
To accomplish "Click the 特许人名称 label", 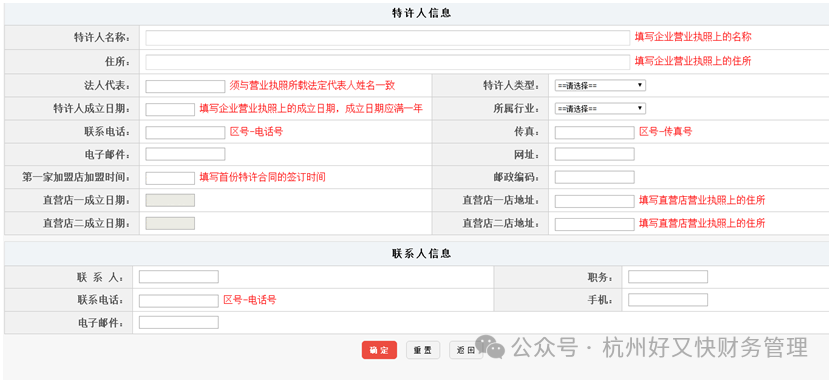I will pos(102,38).
